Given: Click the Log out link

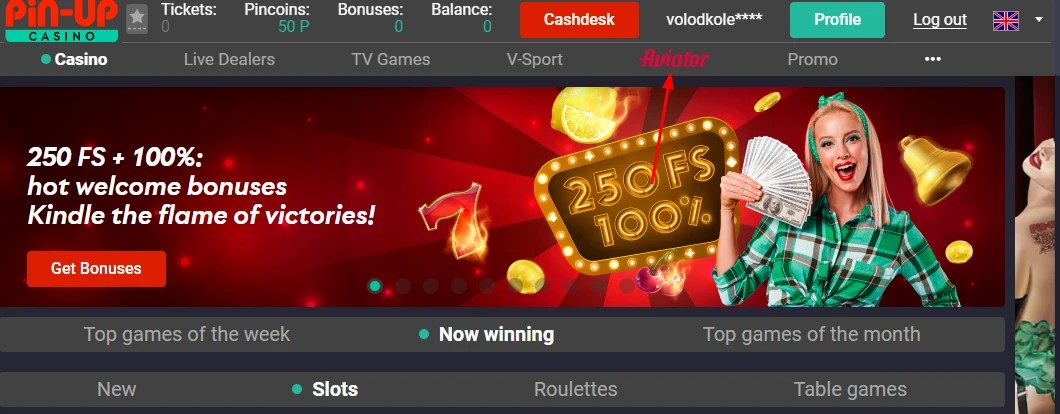Looking at the screenshot, I should click(940, 20).
